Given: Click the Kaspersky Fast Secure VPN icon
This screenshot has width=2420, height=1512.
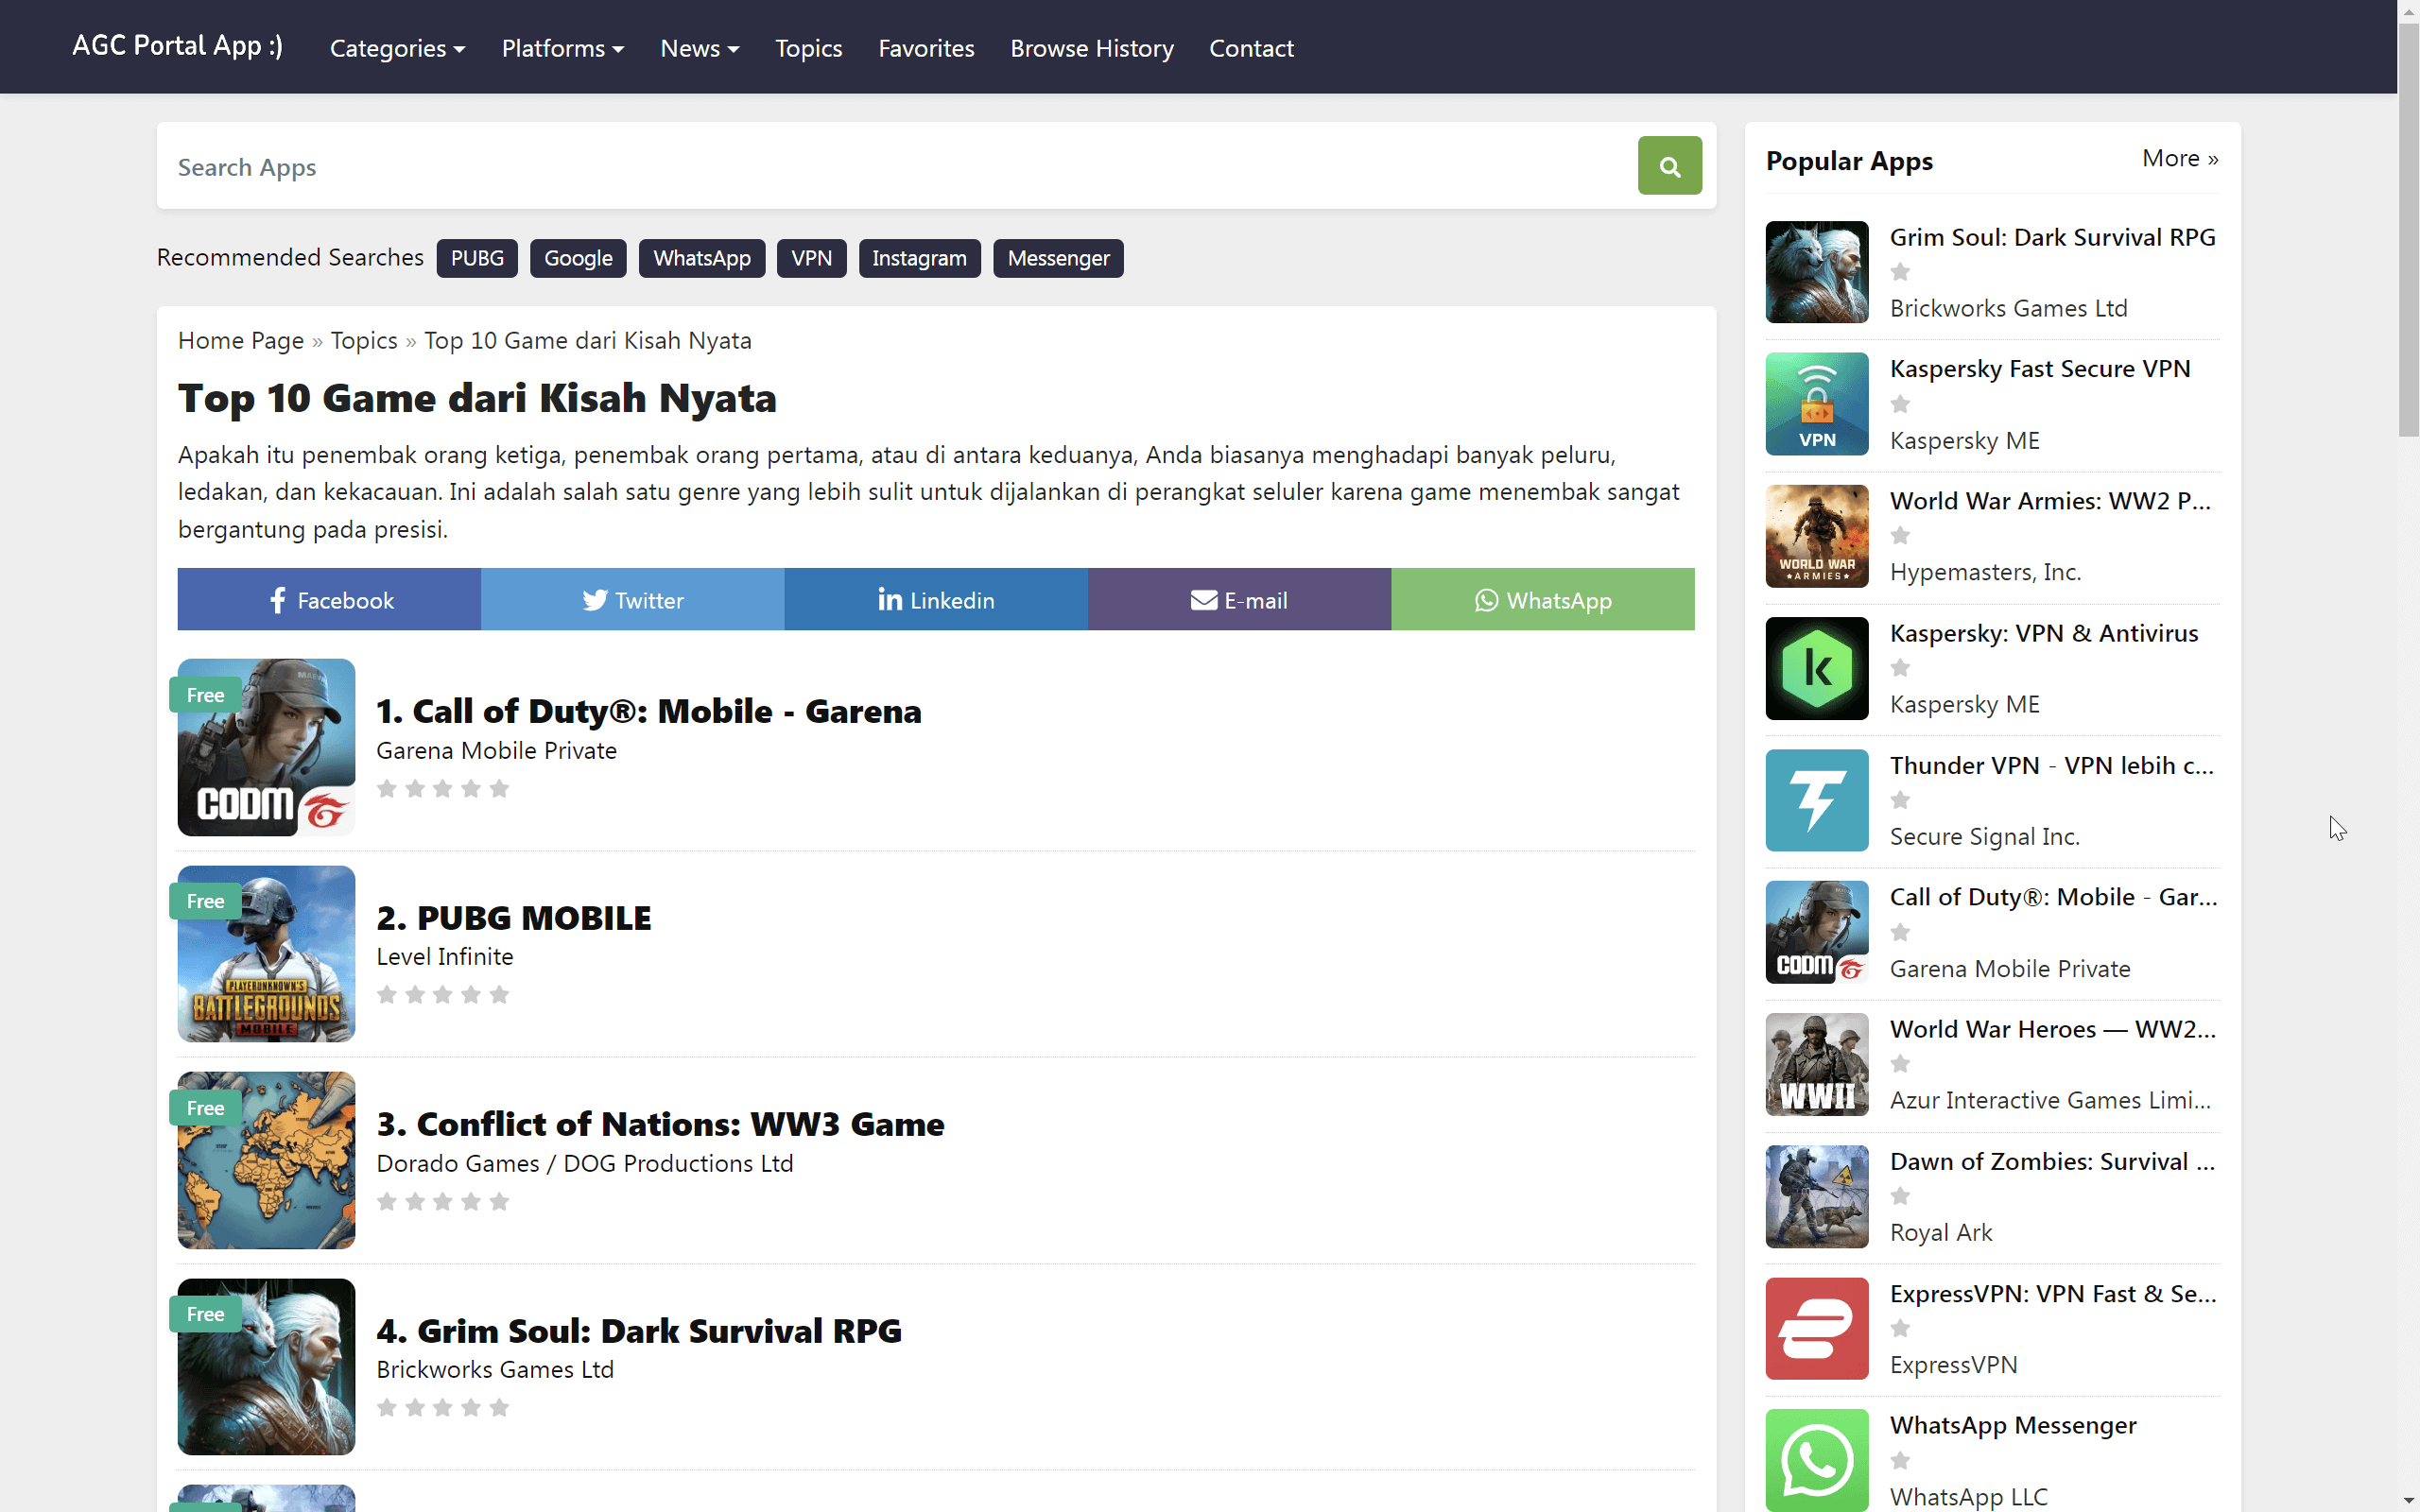Looking at the screenshot, I should coord(1816,404).
